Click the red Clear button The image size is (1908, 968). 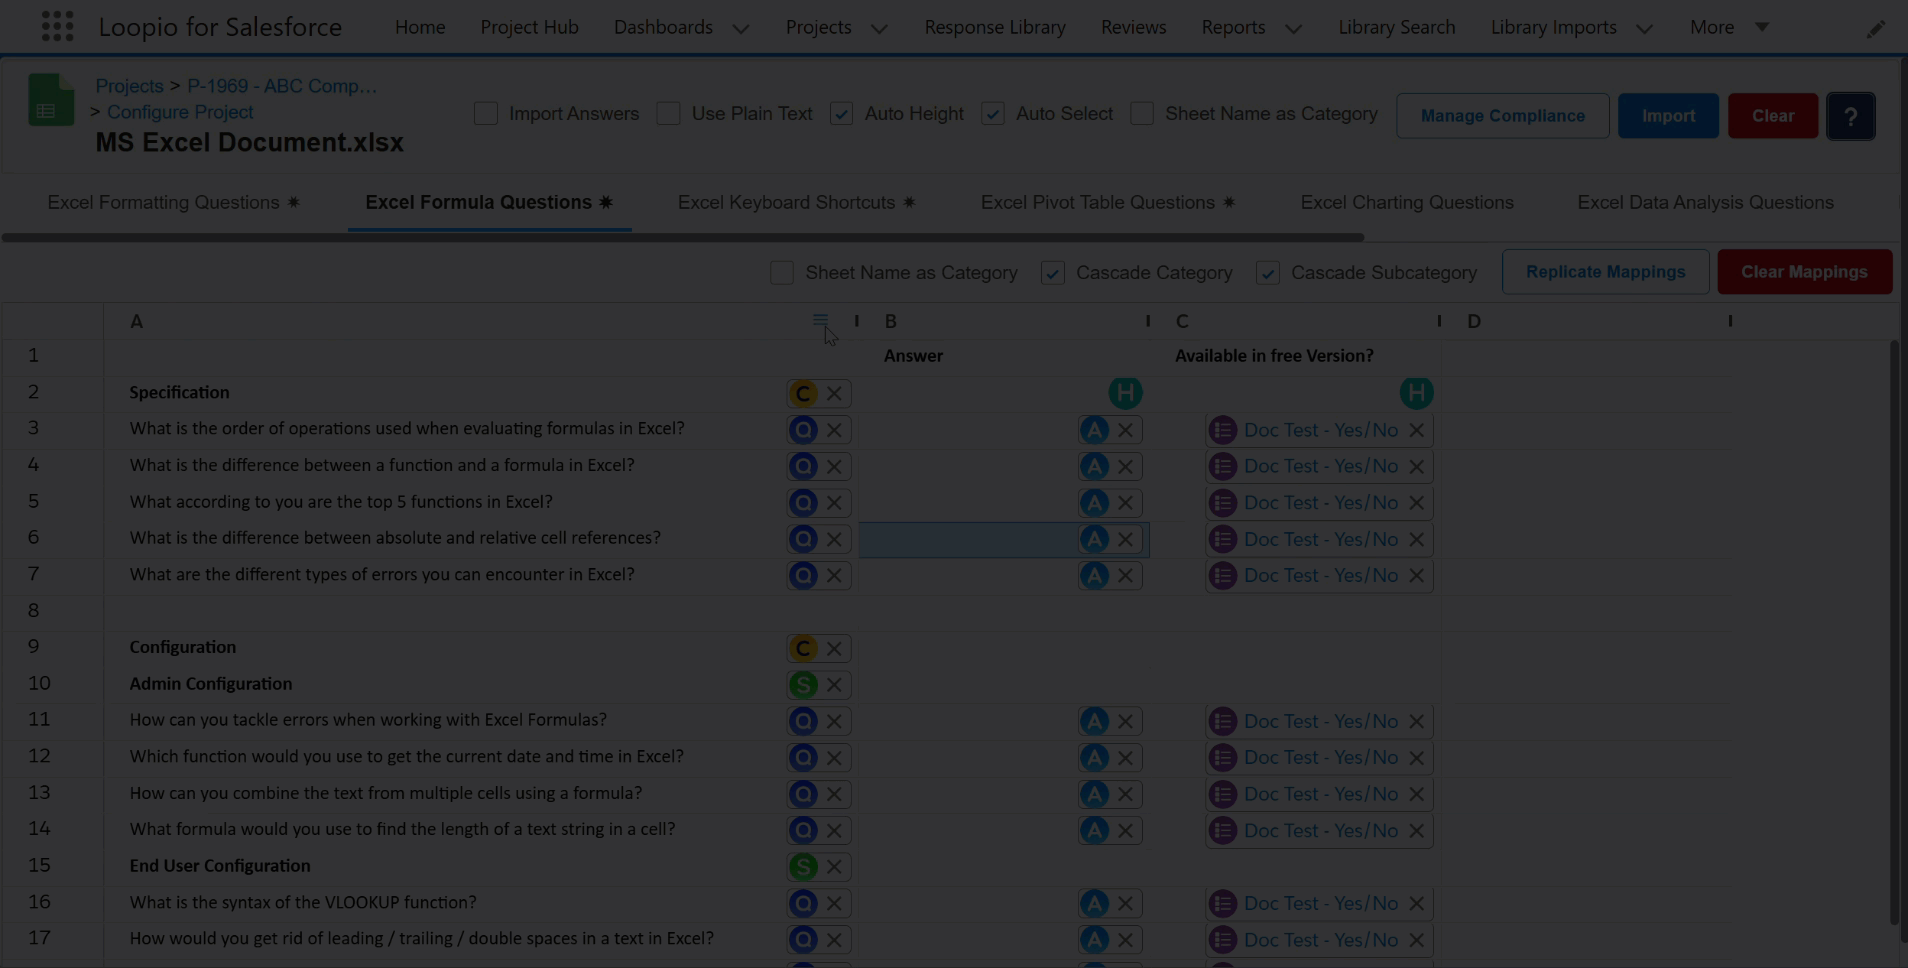[x=1773, y=116]
